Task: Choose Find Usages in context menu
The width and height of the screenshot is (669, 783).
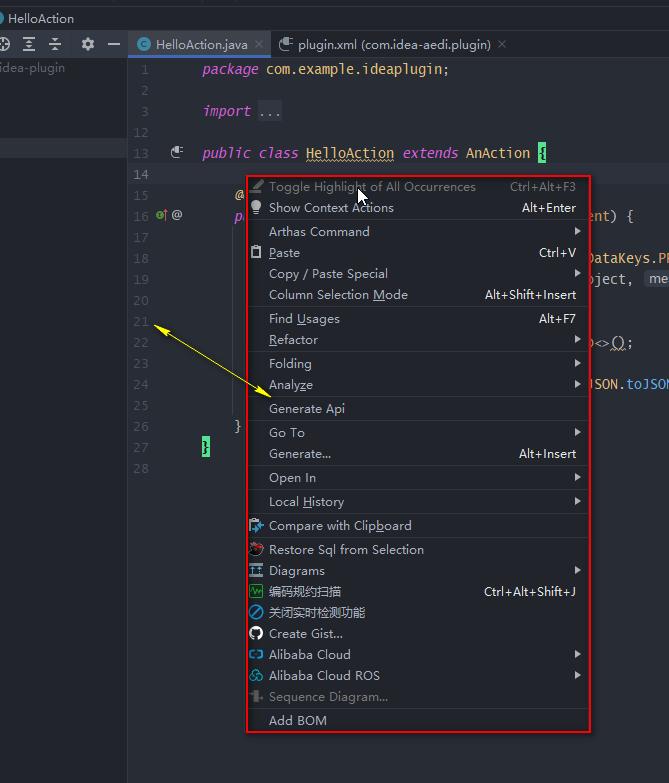Action: click(418, 318)
